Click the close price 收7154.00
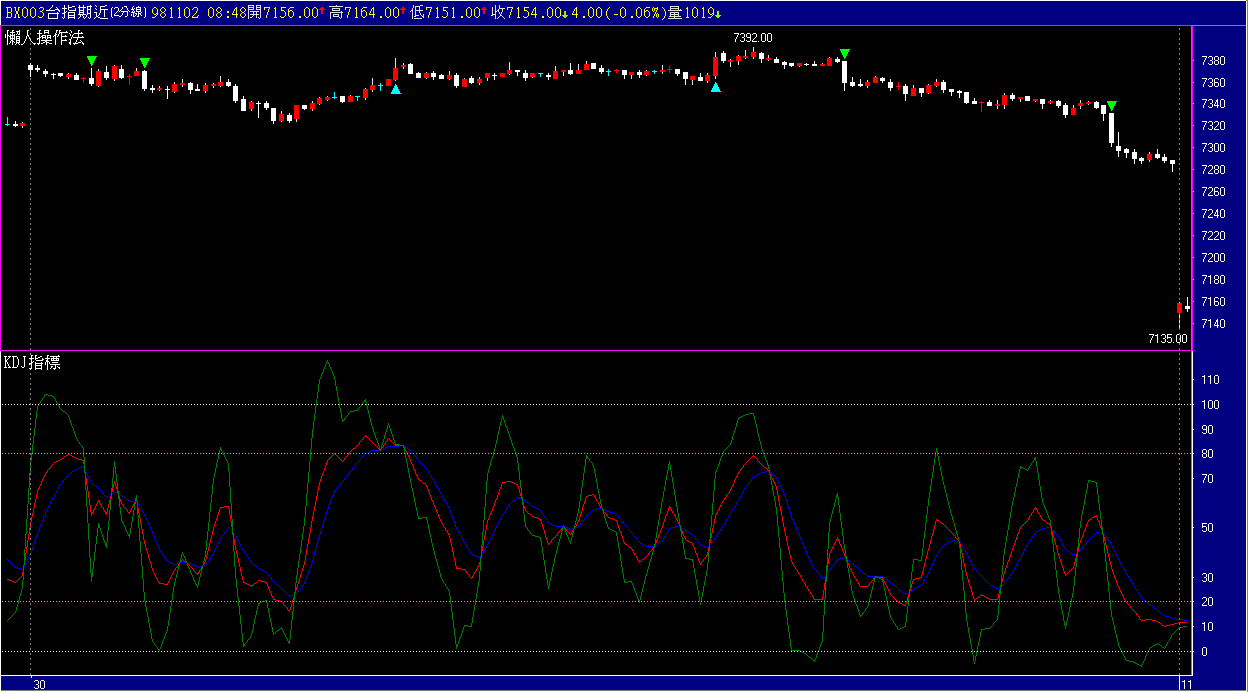1248x692 pixels. (526, 13)
